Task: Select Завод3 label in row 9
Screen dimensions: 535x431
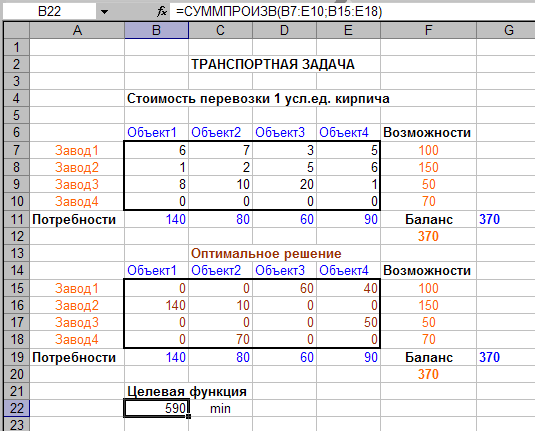Action: click(77, 184)
